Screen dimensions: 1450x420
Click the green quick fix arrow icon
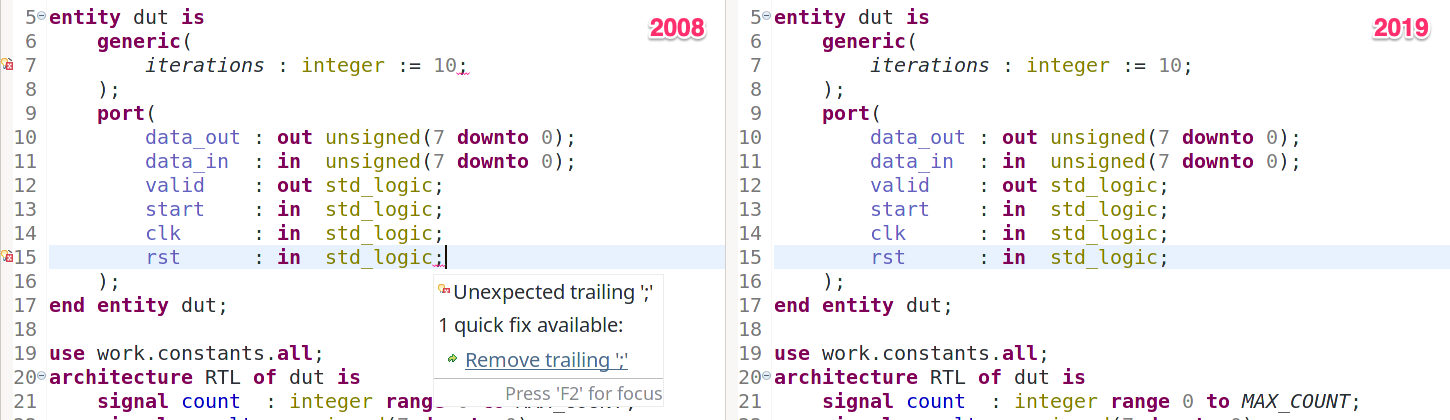(x=452, y=359)
